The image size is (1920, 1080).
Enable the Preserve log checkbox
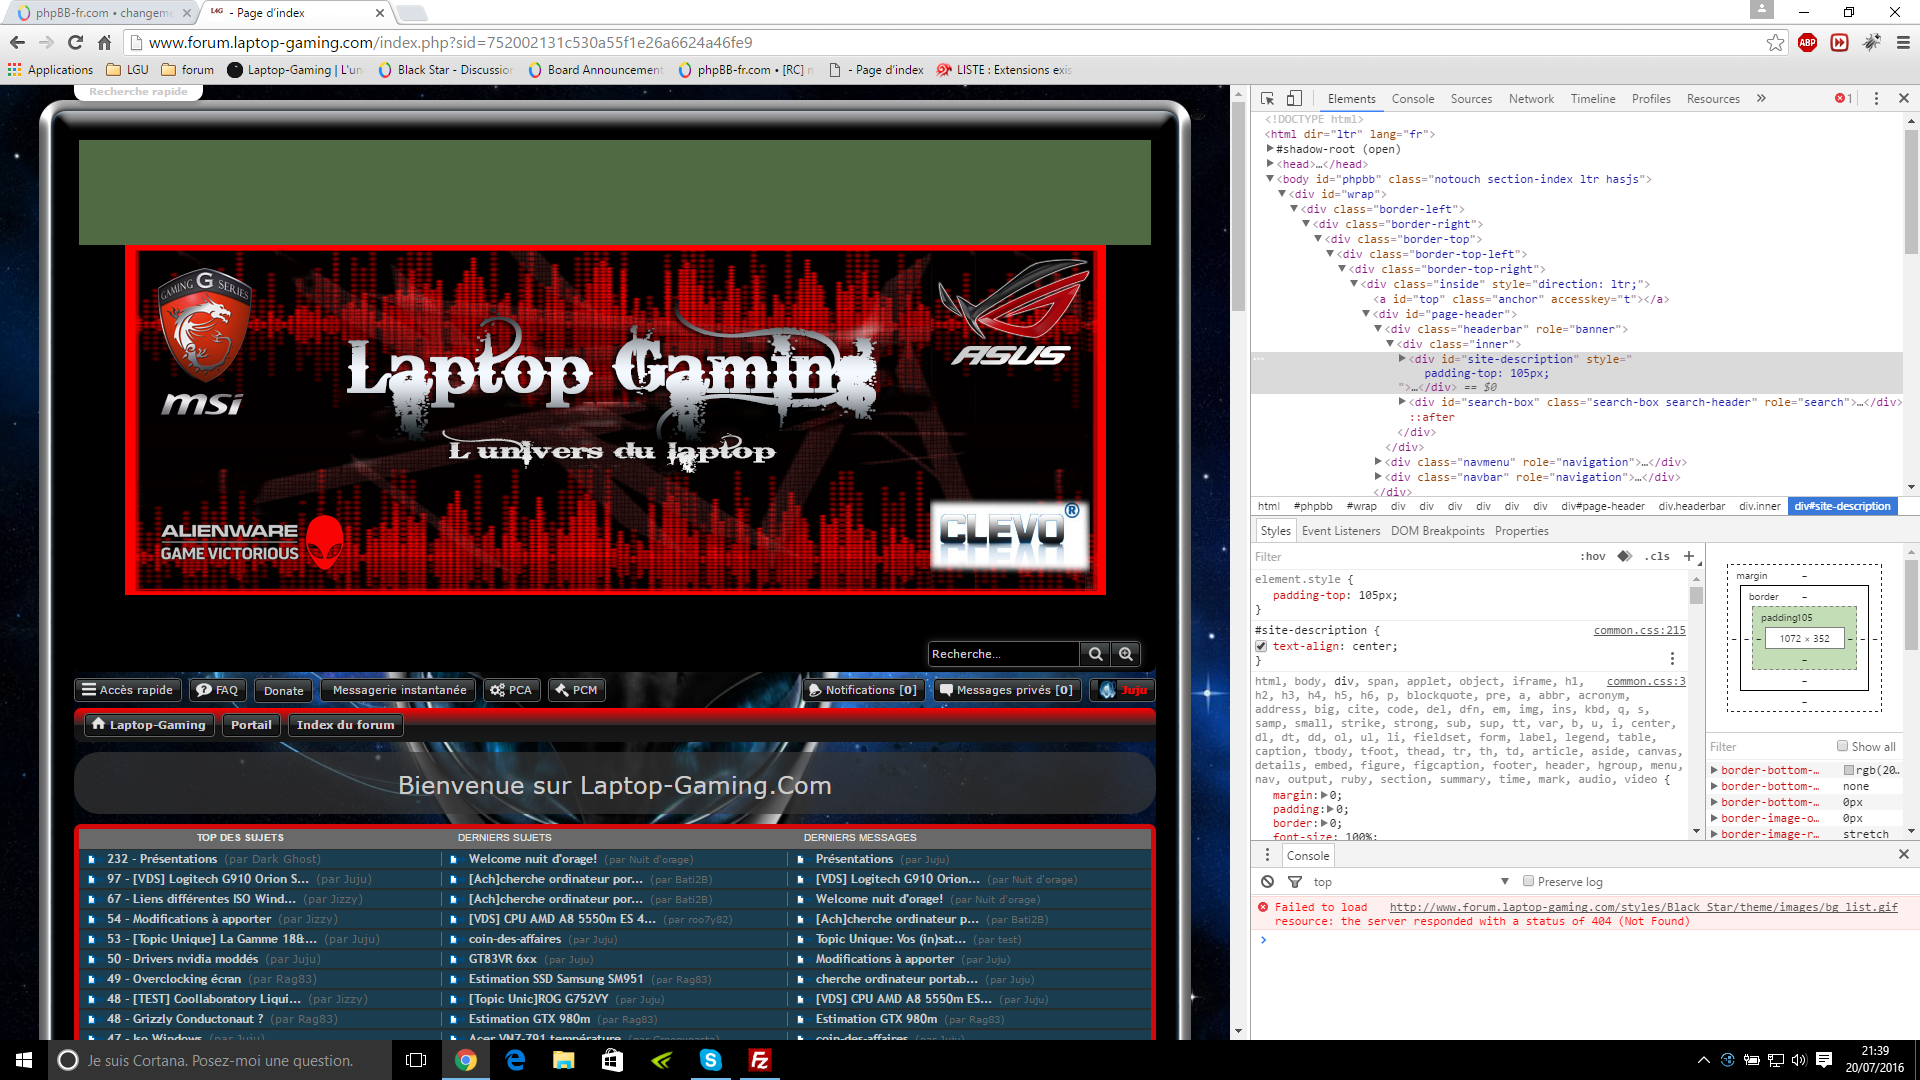coord(1528,881)
